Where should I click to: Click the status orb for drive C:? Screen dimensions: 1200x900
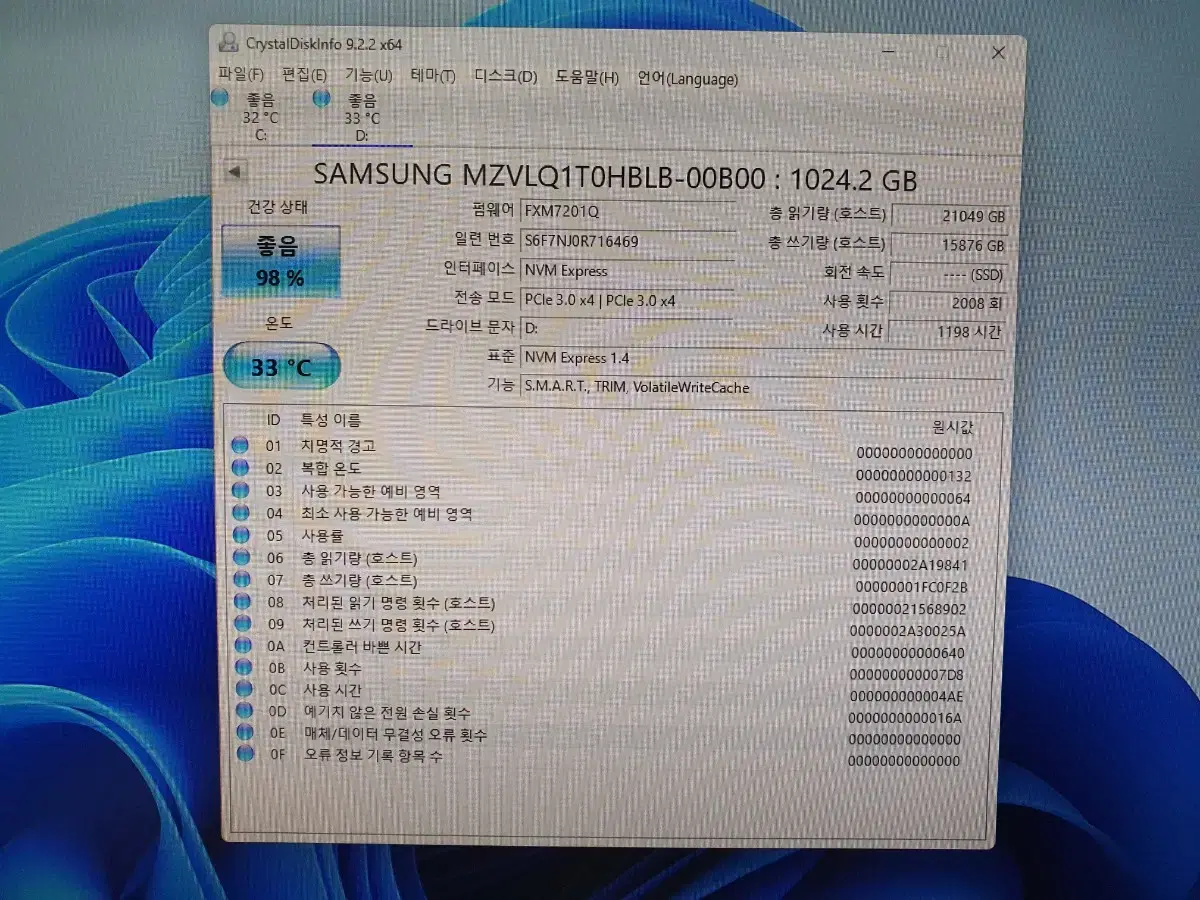point(220,98)
